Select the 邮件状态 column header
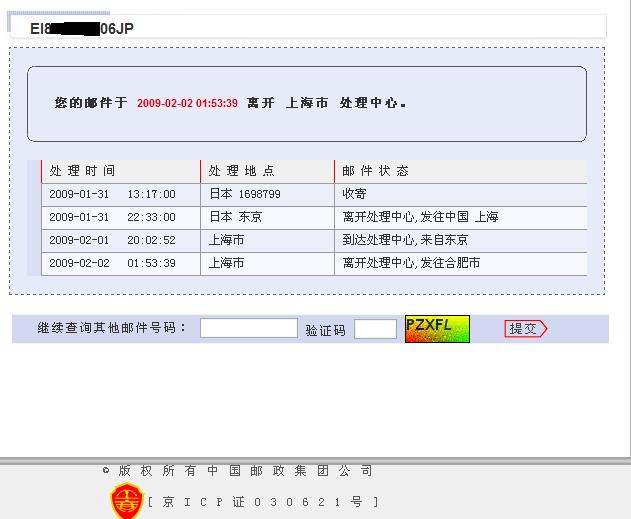The image size is (631, 519). pos(375,171)
